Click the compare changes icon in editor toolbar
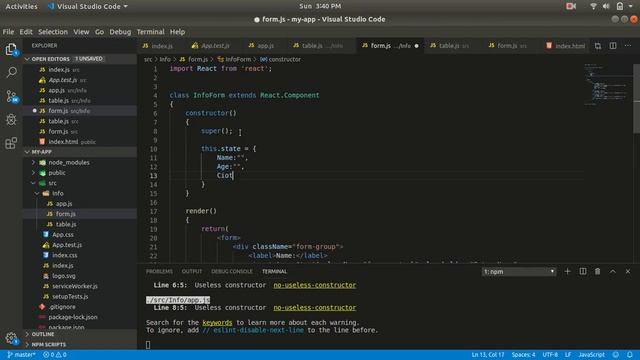 coord(598,46)
